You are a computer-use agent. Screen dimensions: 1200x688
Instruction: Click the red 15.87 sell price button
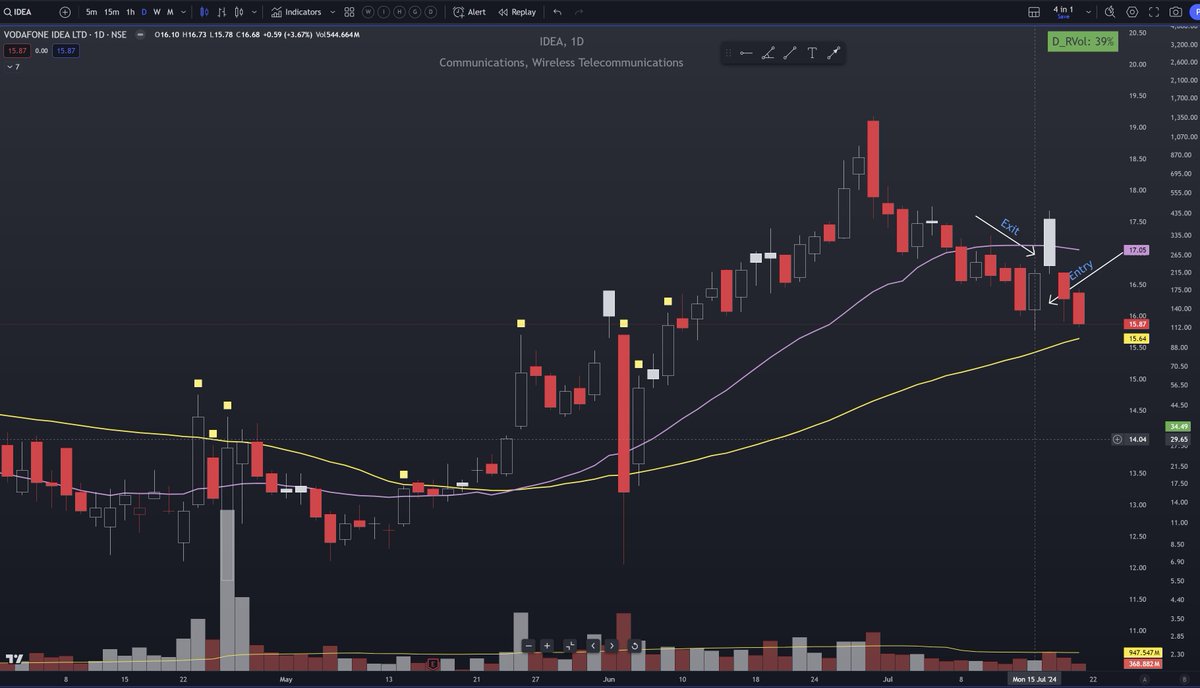coord(17,51)
